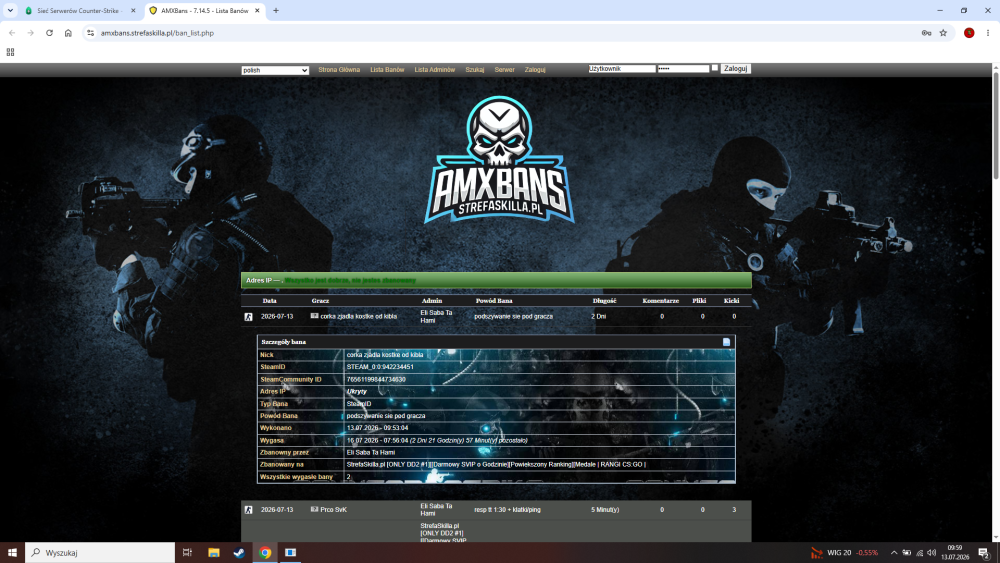
Task: Open Chrome profile avatar
Action: (969, 33)
